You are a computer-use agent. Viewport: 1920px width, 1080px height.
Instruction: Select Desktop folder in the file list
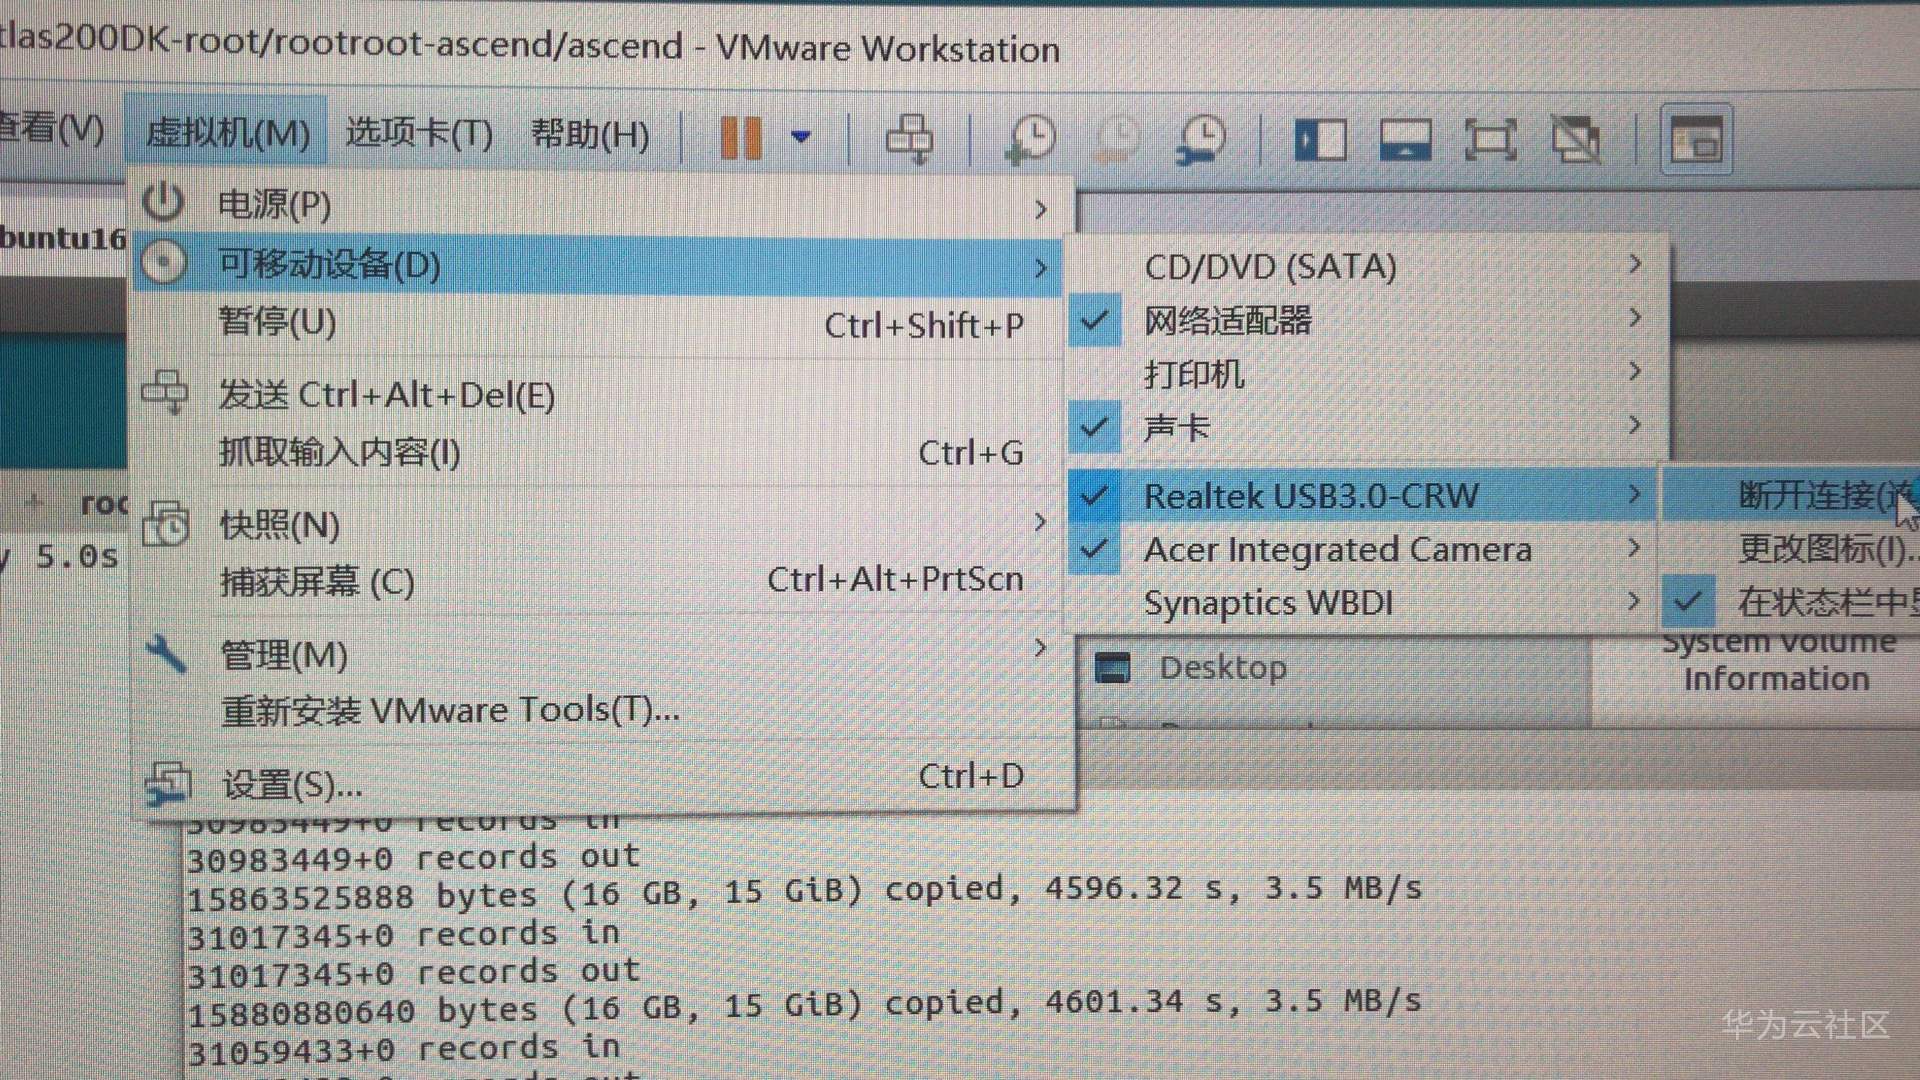click(x=1222, y=668)
